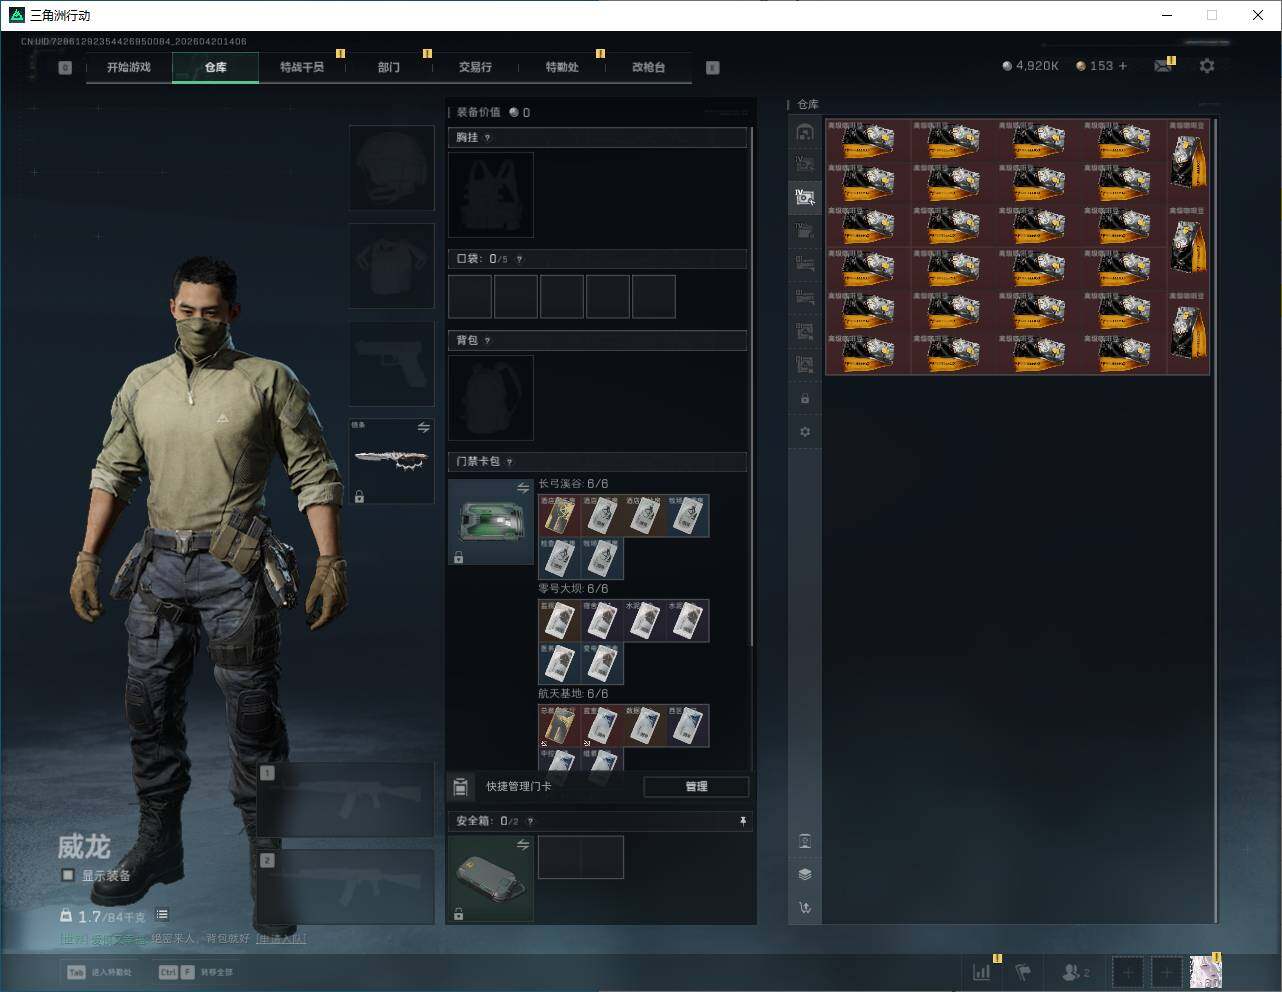Image resolution: width=1282 pixels, height=992 pixels.
Task: Click the weight details list icon
Action: tap(162, 915)
